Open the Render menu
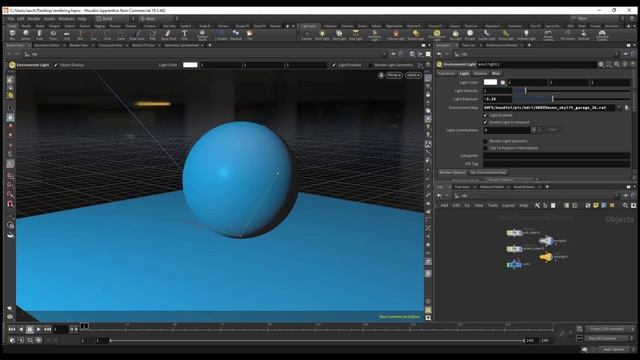This screenshot has height=360, width=640. pyautogui.click(x=34, y=19)
